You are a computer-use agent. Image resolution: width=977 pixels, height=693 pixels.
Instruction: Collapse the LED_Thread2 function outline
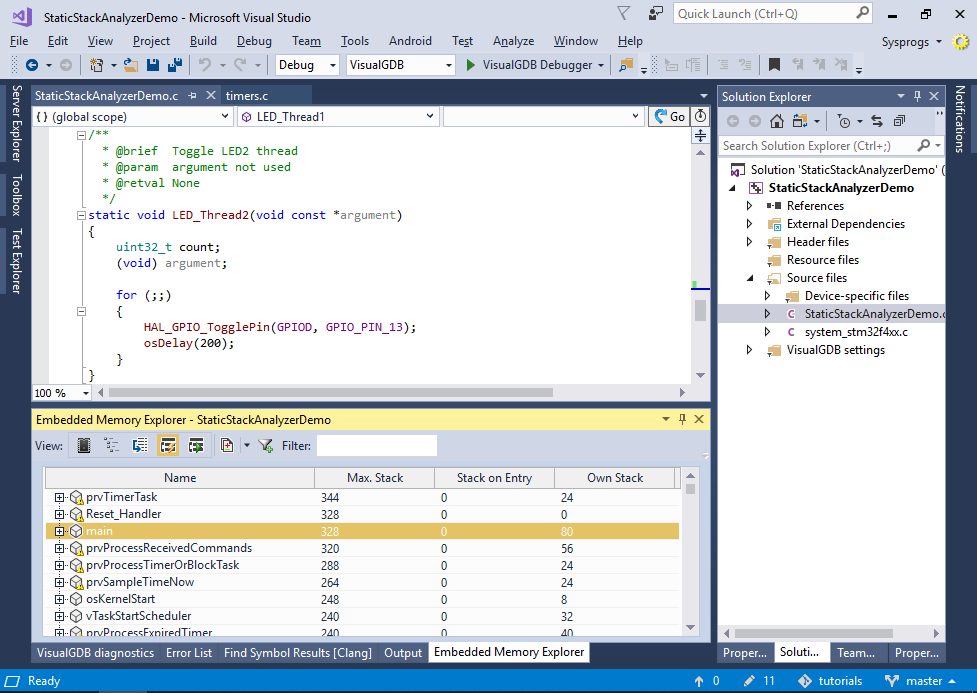pyautogui.click(x=81, y=215)
